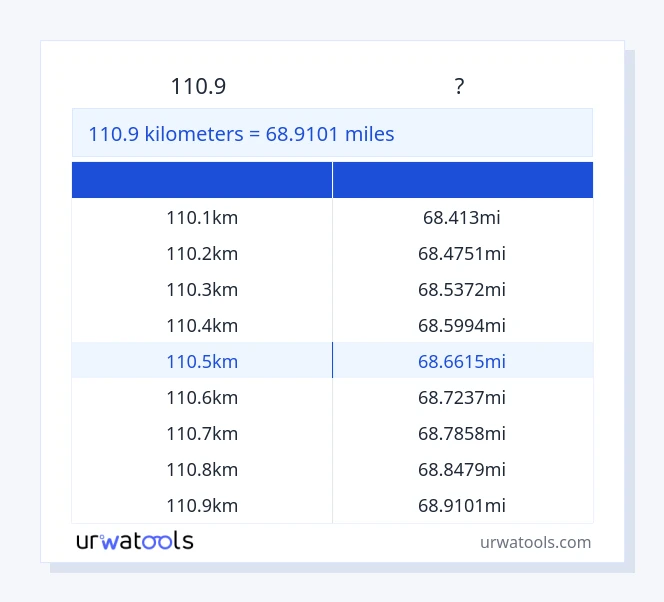Click the 68.413mi table cell
The image size is (664, 602).
tap(462, 217)
